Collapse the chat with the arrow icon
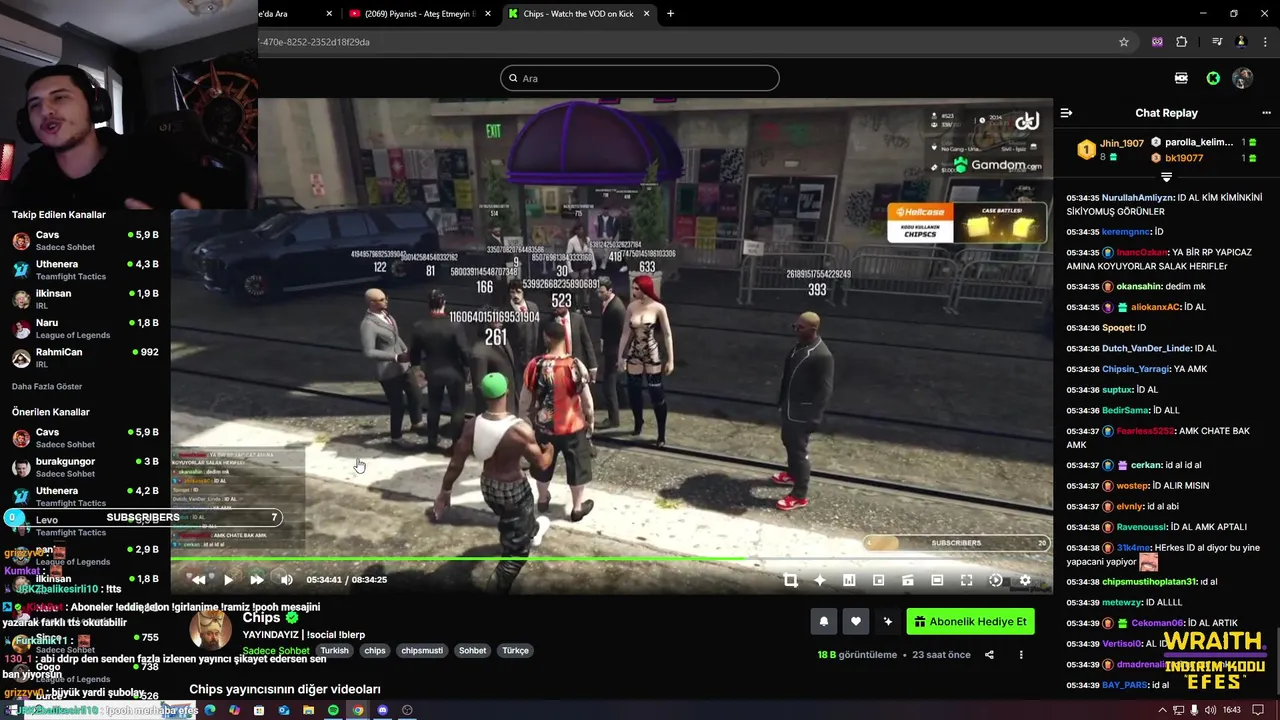The height and width of the screenshot is (720, 1280). coord(1066,113)
